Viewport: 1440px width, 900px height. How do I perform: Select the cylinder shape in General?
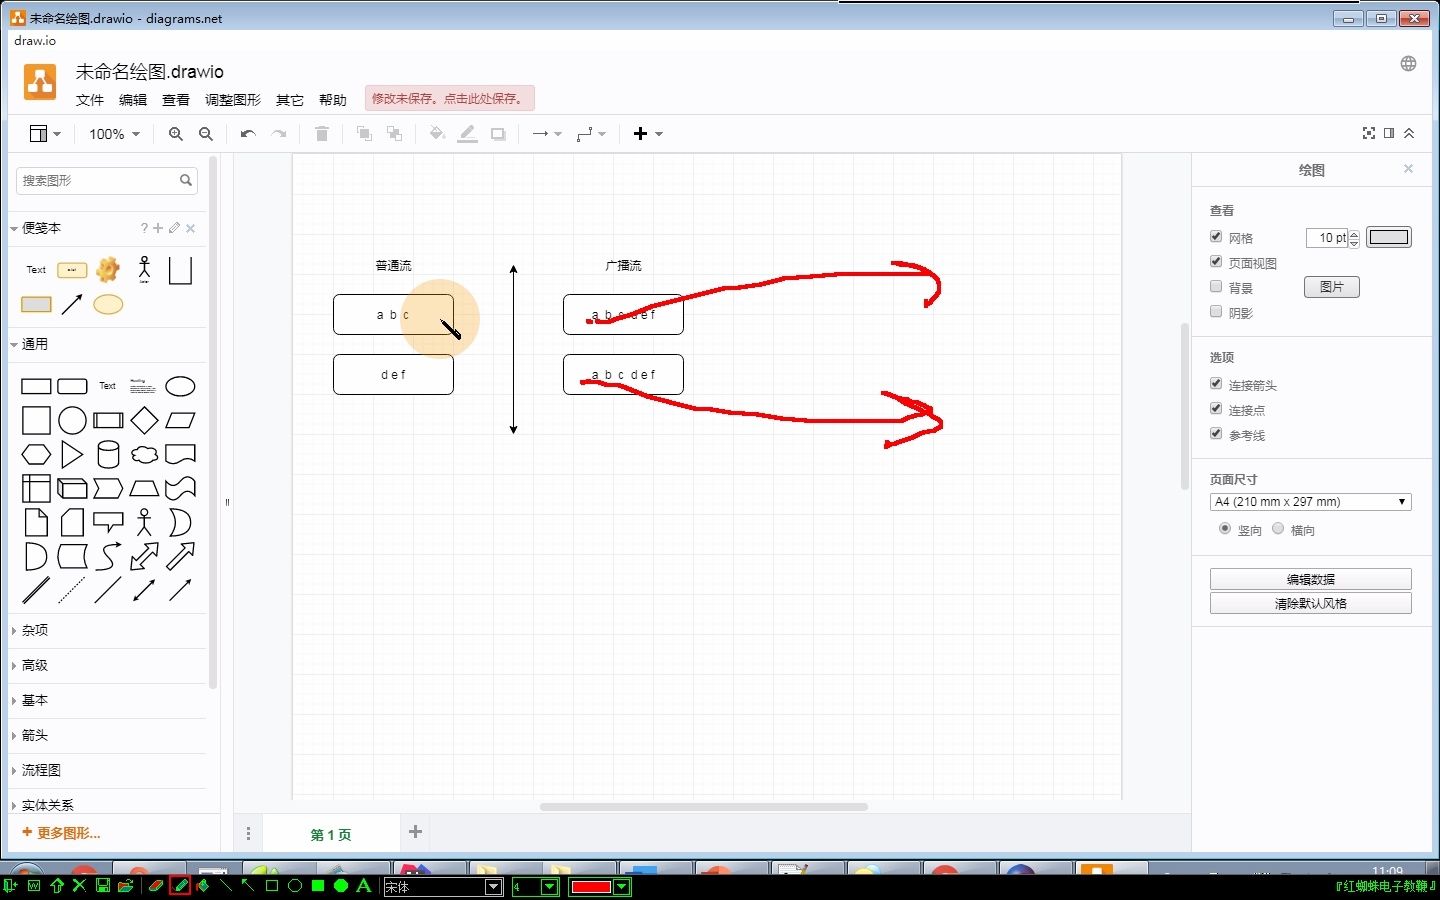tap(108, 454)
